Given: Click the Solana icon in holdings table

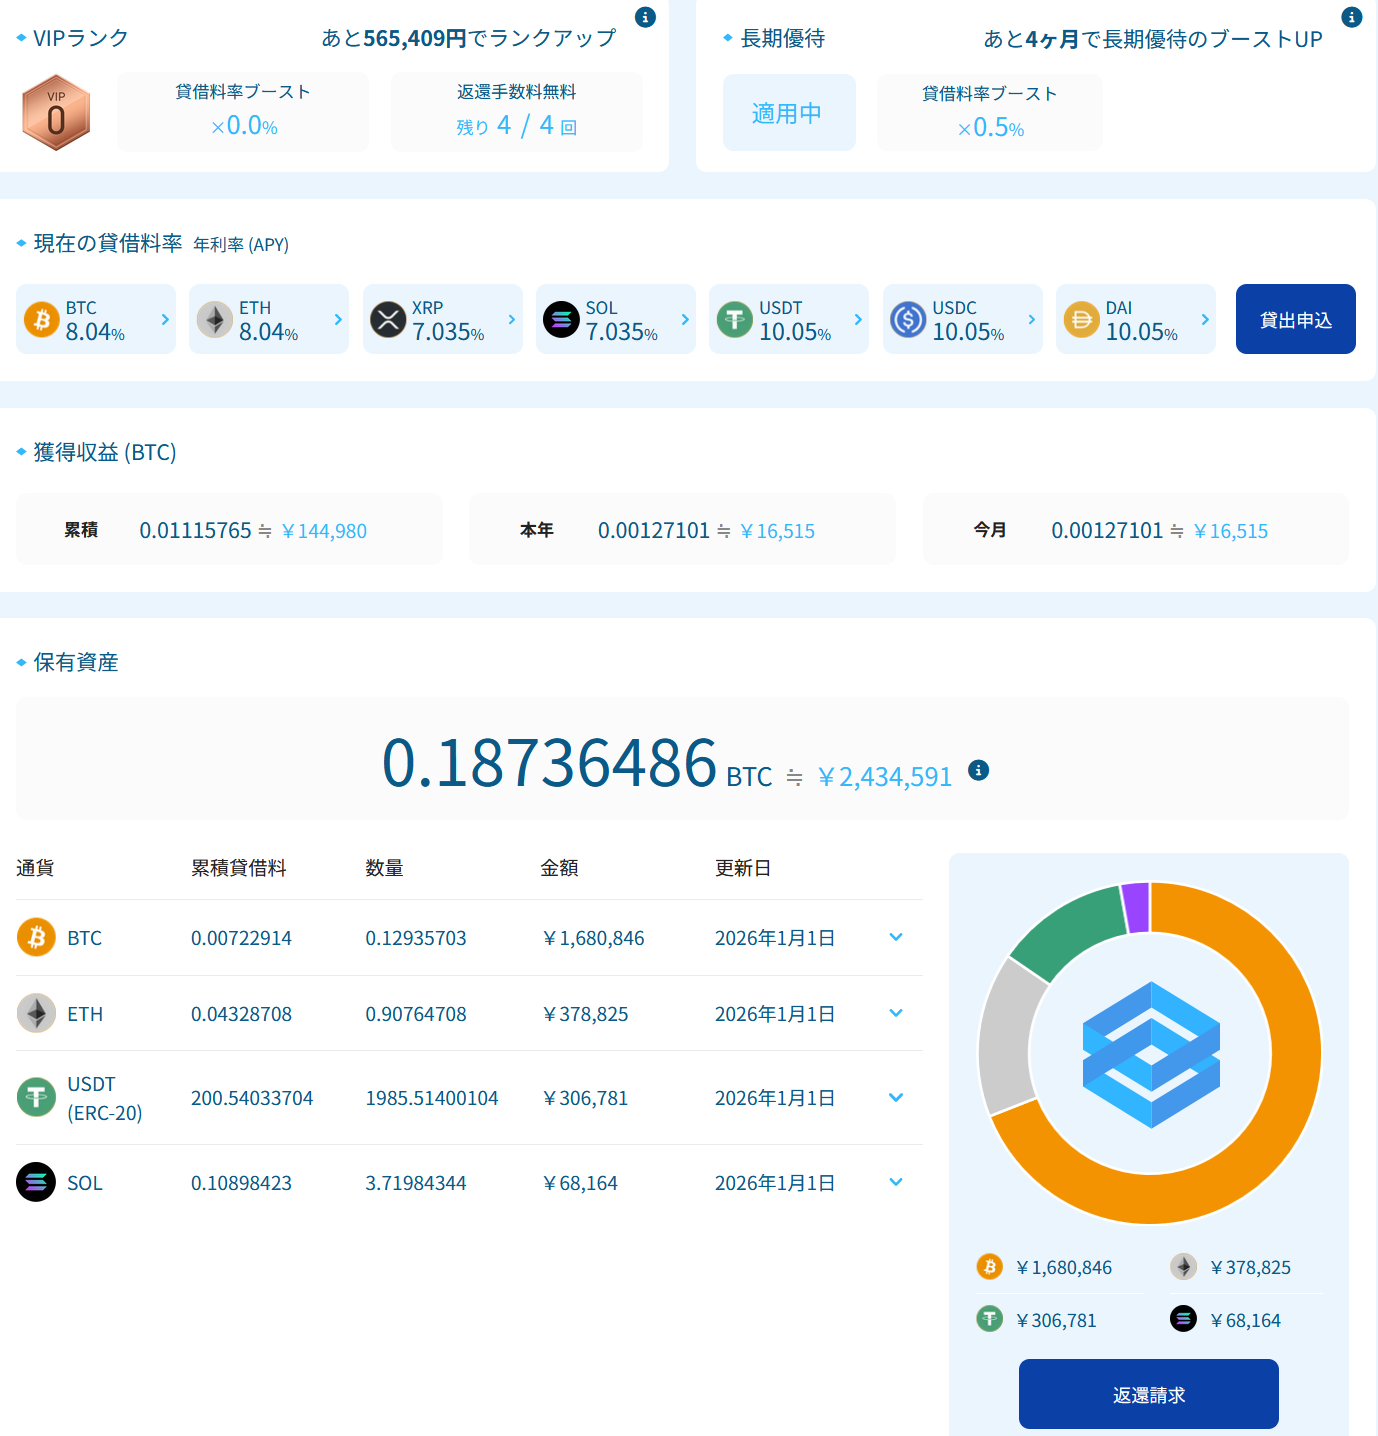Looking at the screenshot, I should coord(37,1182).
